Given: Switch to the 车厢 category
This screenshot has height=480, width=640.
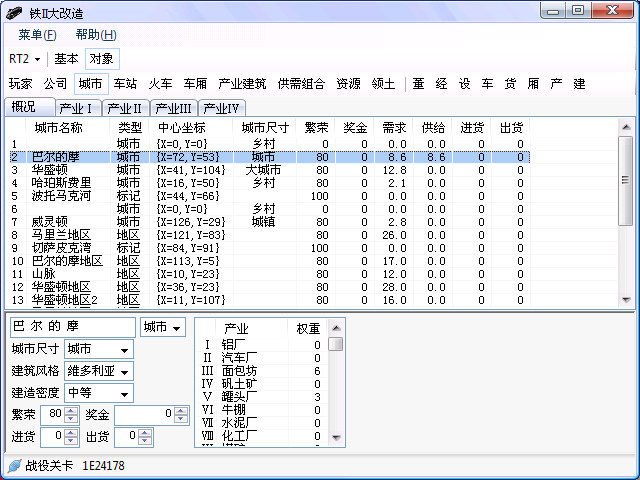Looking at the screenshot, I should [x=195, y=84].
